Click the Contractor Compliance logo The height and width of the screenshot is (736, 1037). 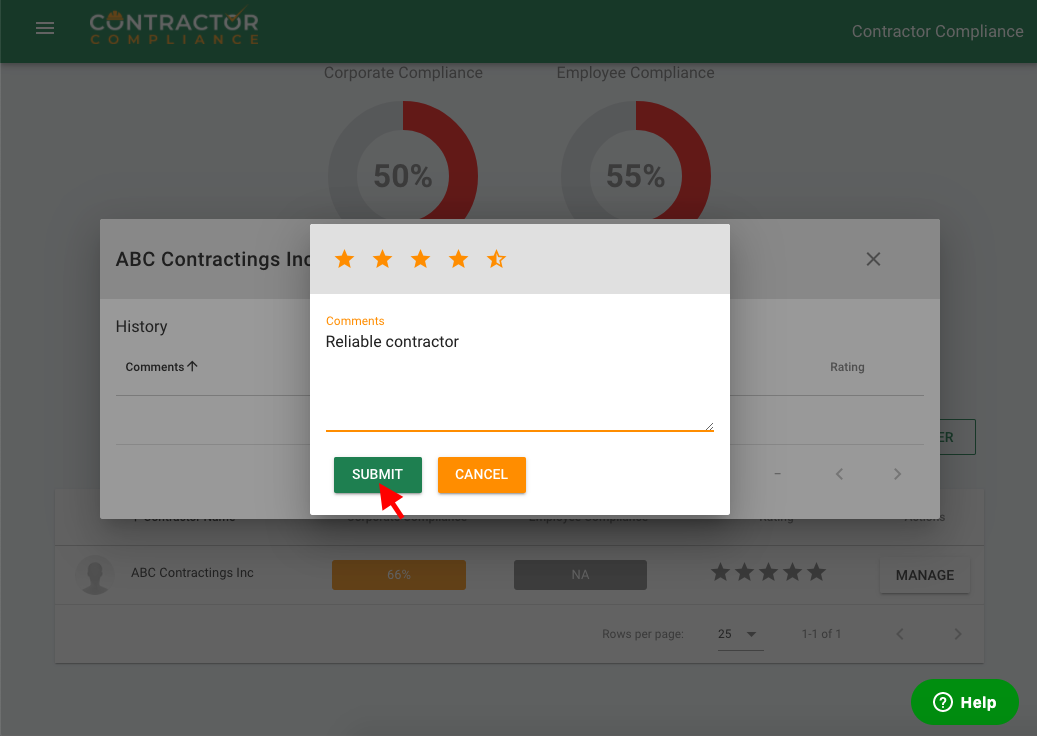[174, 28]
